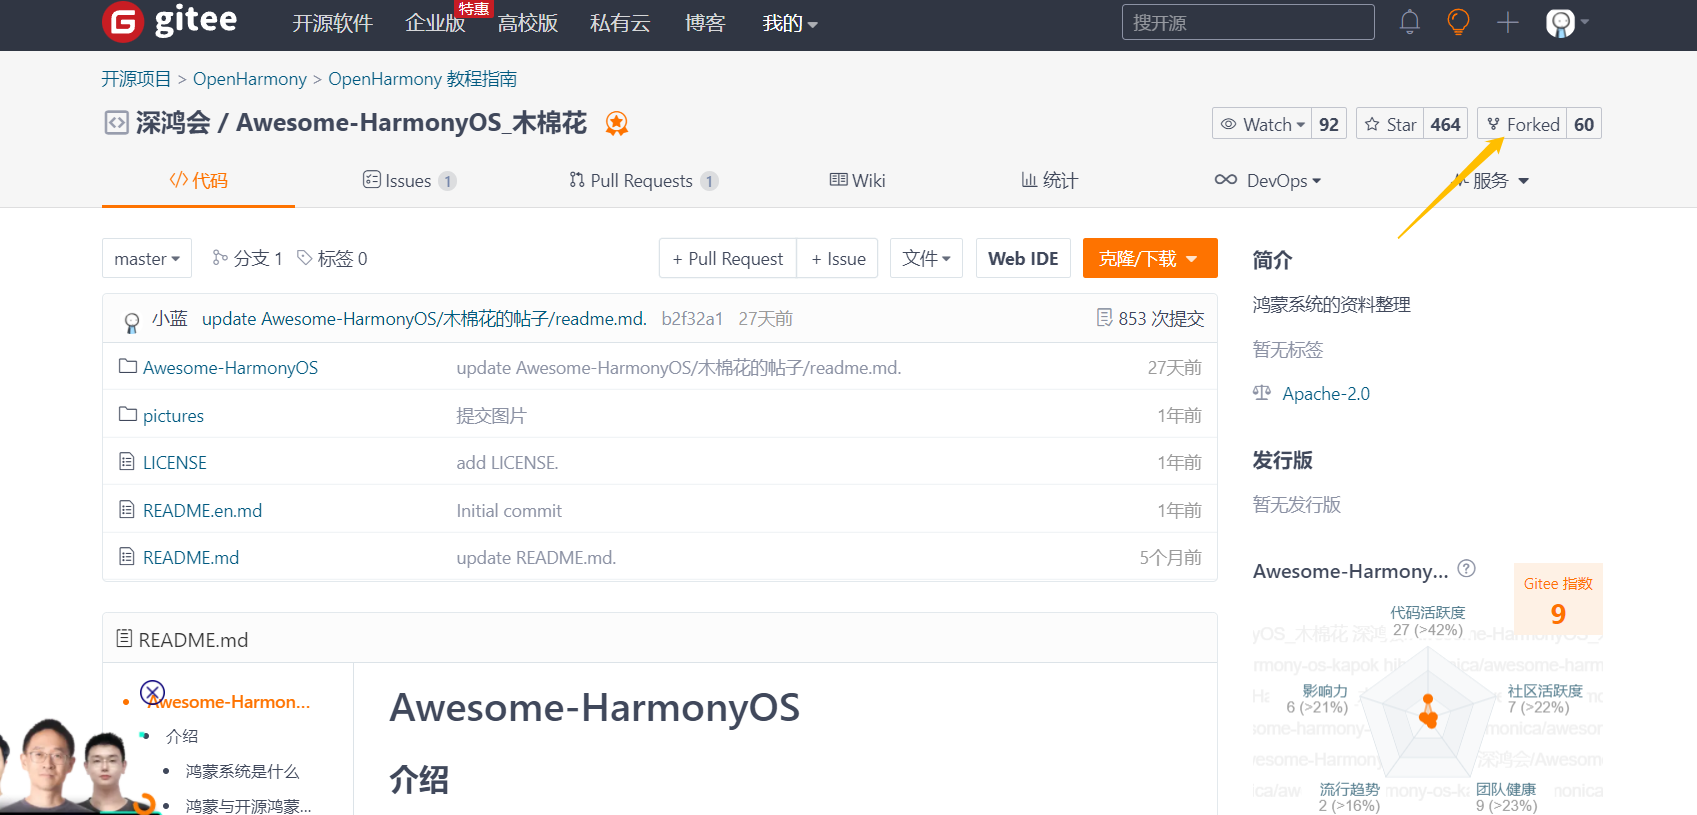Jump to 介绍 in README outline
This screenshot has height=815, width=1697.
coord(182,736)
